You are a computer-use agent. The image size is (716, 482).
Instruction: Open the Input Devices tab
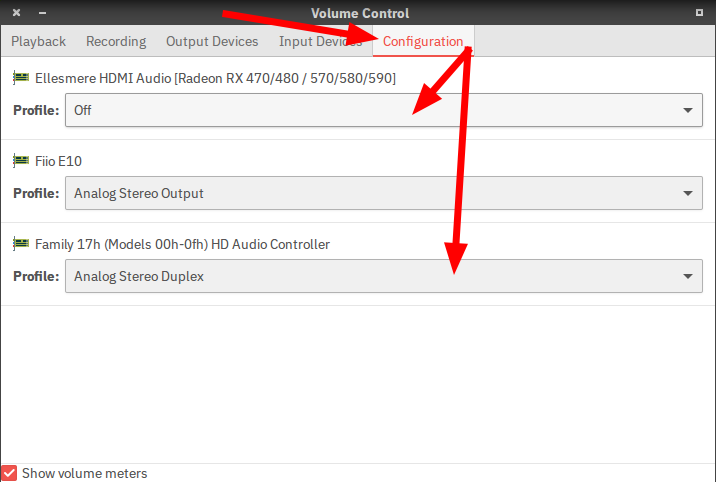(321, 42)
